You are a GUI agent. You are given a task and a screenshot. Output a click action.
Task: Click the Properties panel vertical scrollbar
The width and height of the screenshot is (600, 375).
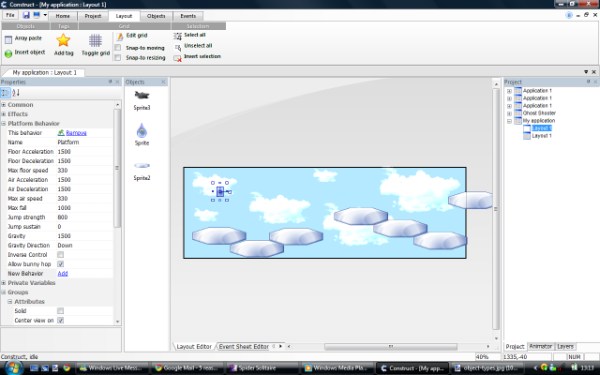[x=117, y=168]
